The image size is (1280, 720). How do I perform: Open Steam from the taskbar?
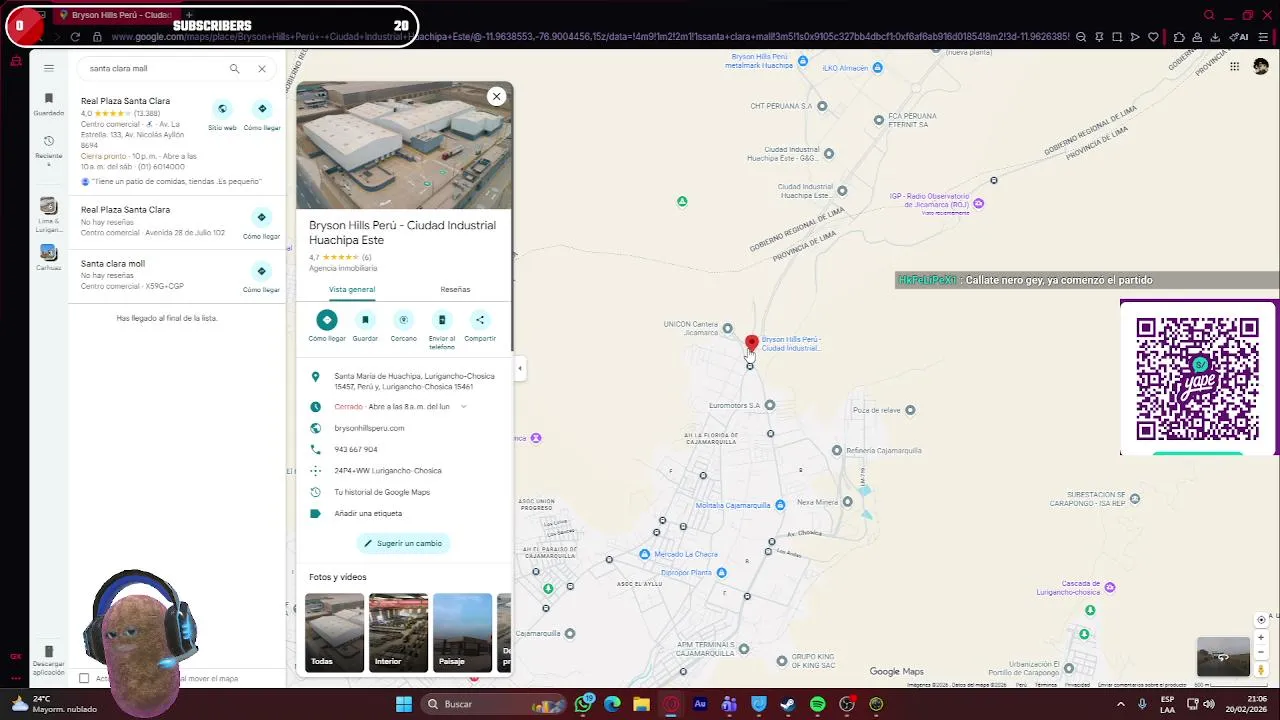pos(788,704)
